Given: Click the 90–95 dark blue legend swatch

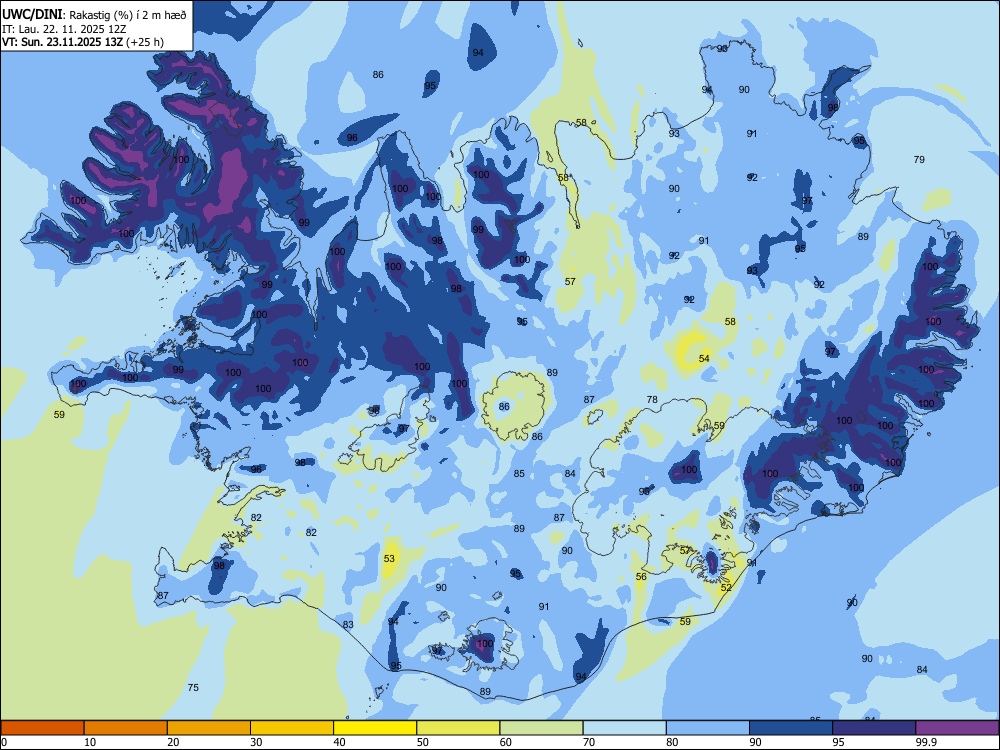Looking at the screenshot, I should pyautogui.click(x=791, y=728).
